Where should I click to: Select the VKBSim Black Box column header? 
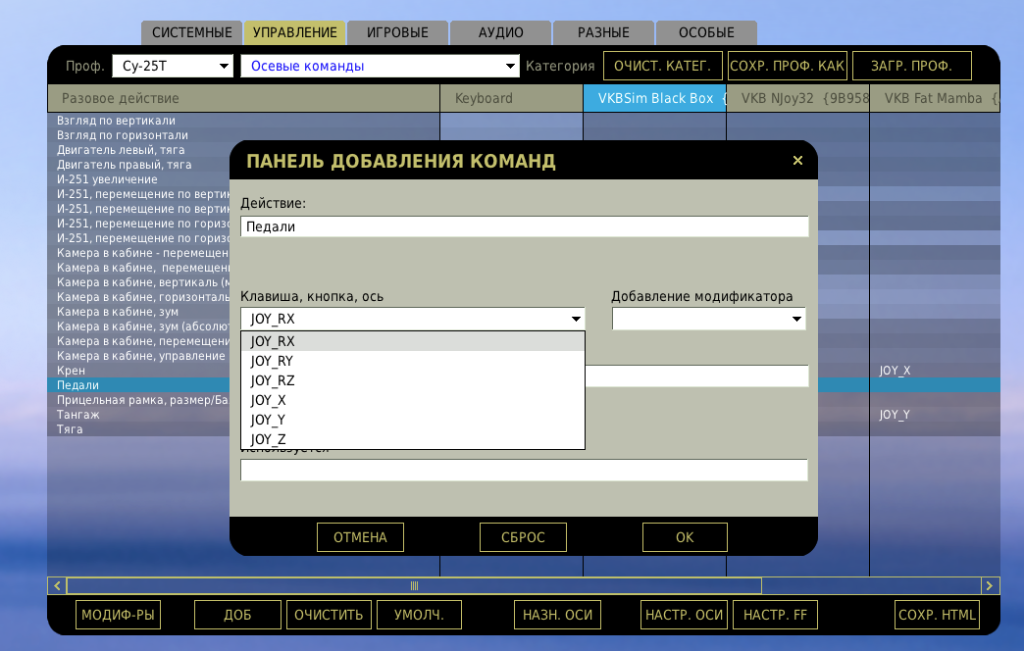[654, 98]
